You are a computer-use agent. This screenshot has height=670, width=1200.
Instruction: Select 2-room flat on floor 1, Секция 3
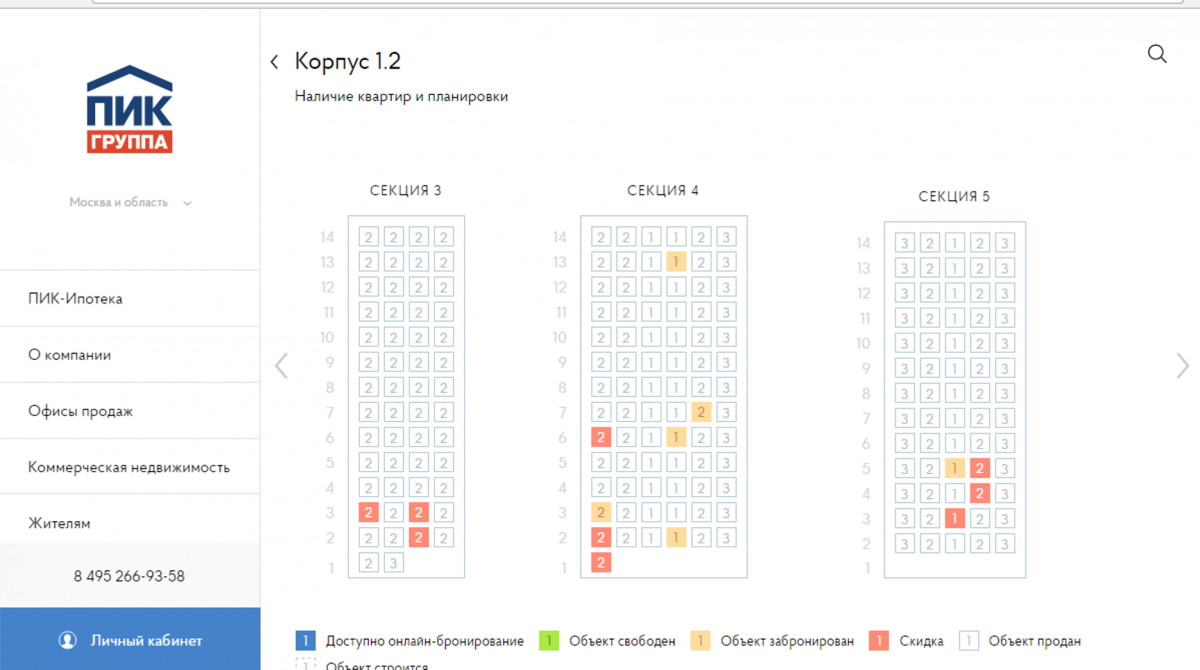click(369, 563)
